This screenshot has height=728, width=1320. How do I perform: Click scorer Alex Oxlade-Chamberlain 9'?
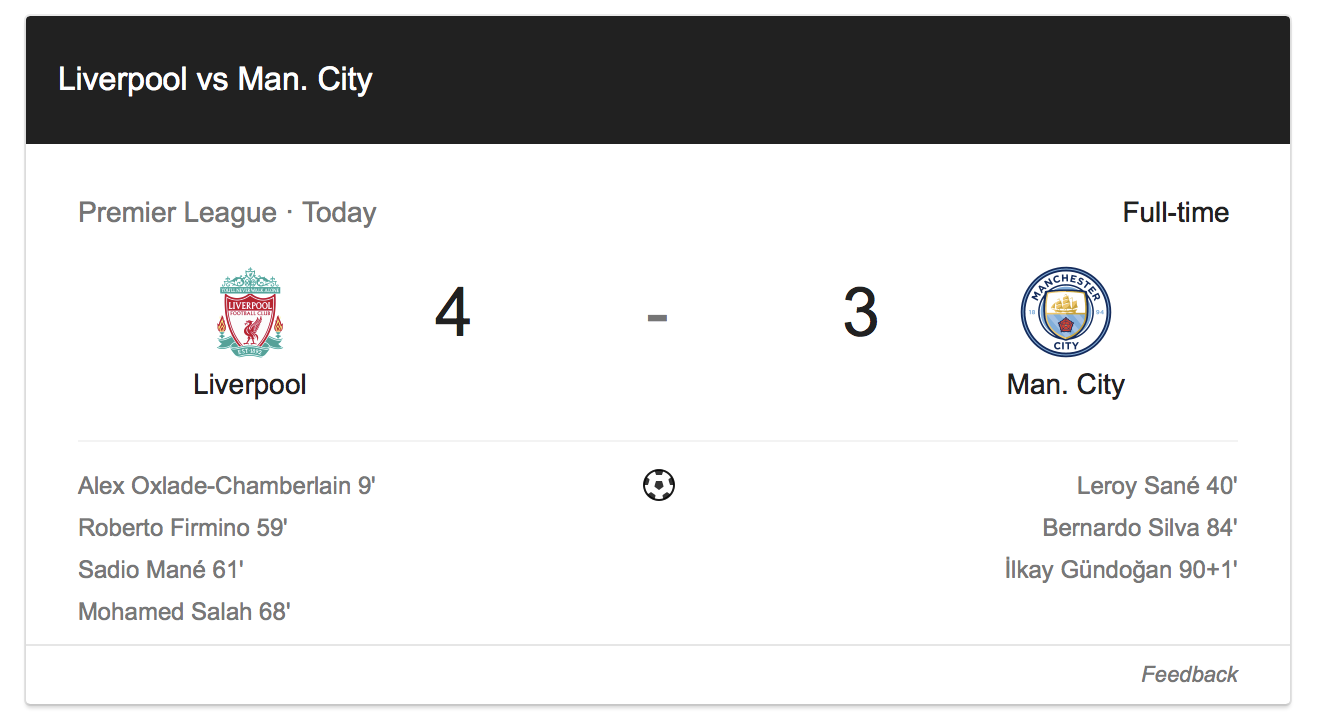[227, 486]
